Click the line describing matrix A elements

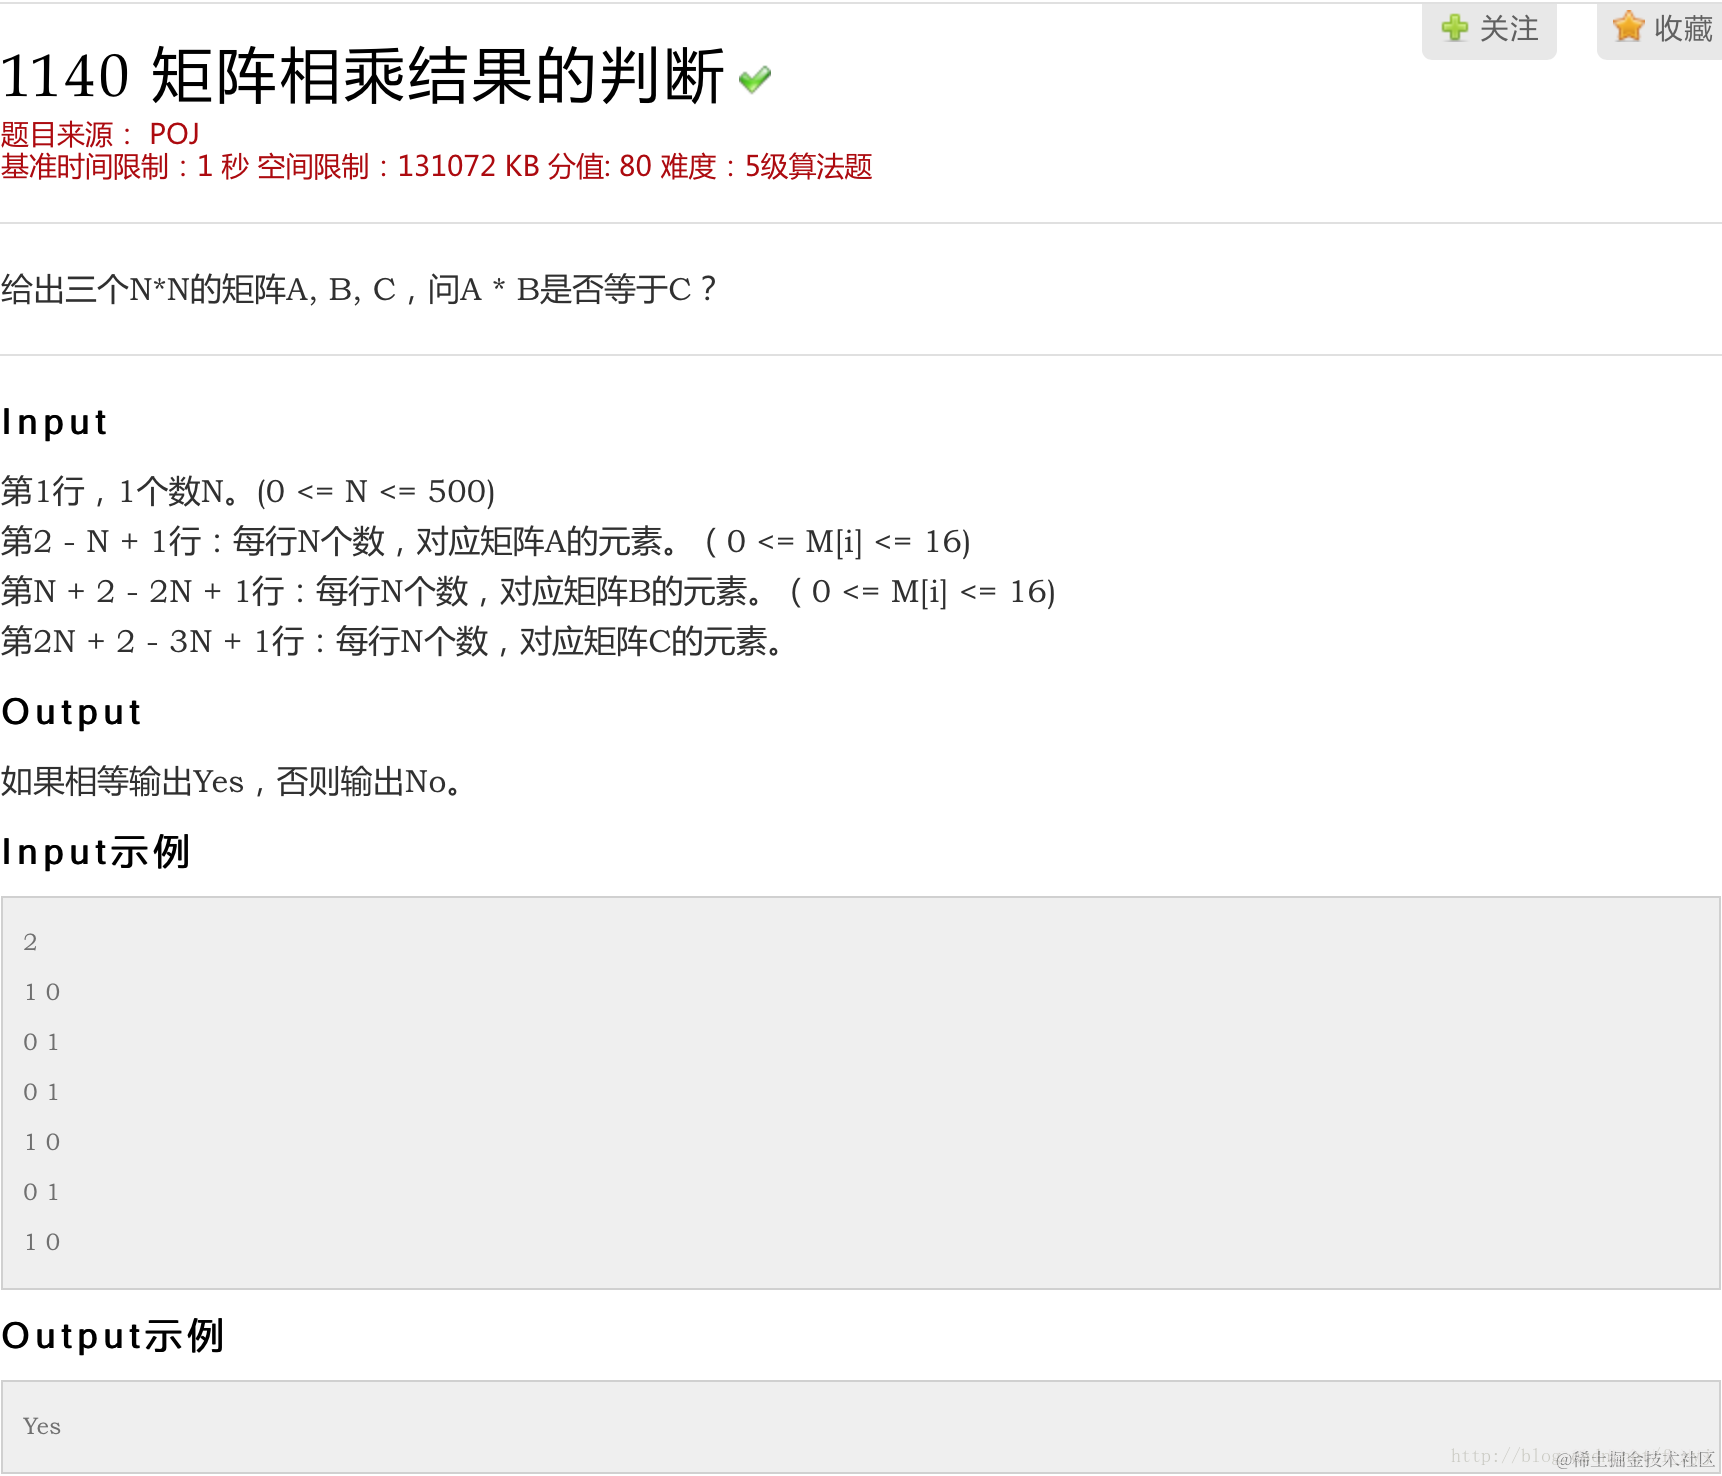(x=486, y=541)
